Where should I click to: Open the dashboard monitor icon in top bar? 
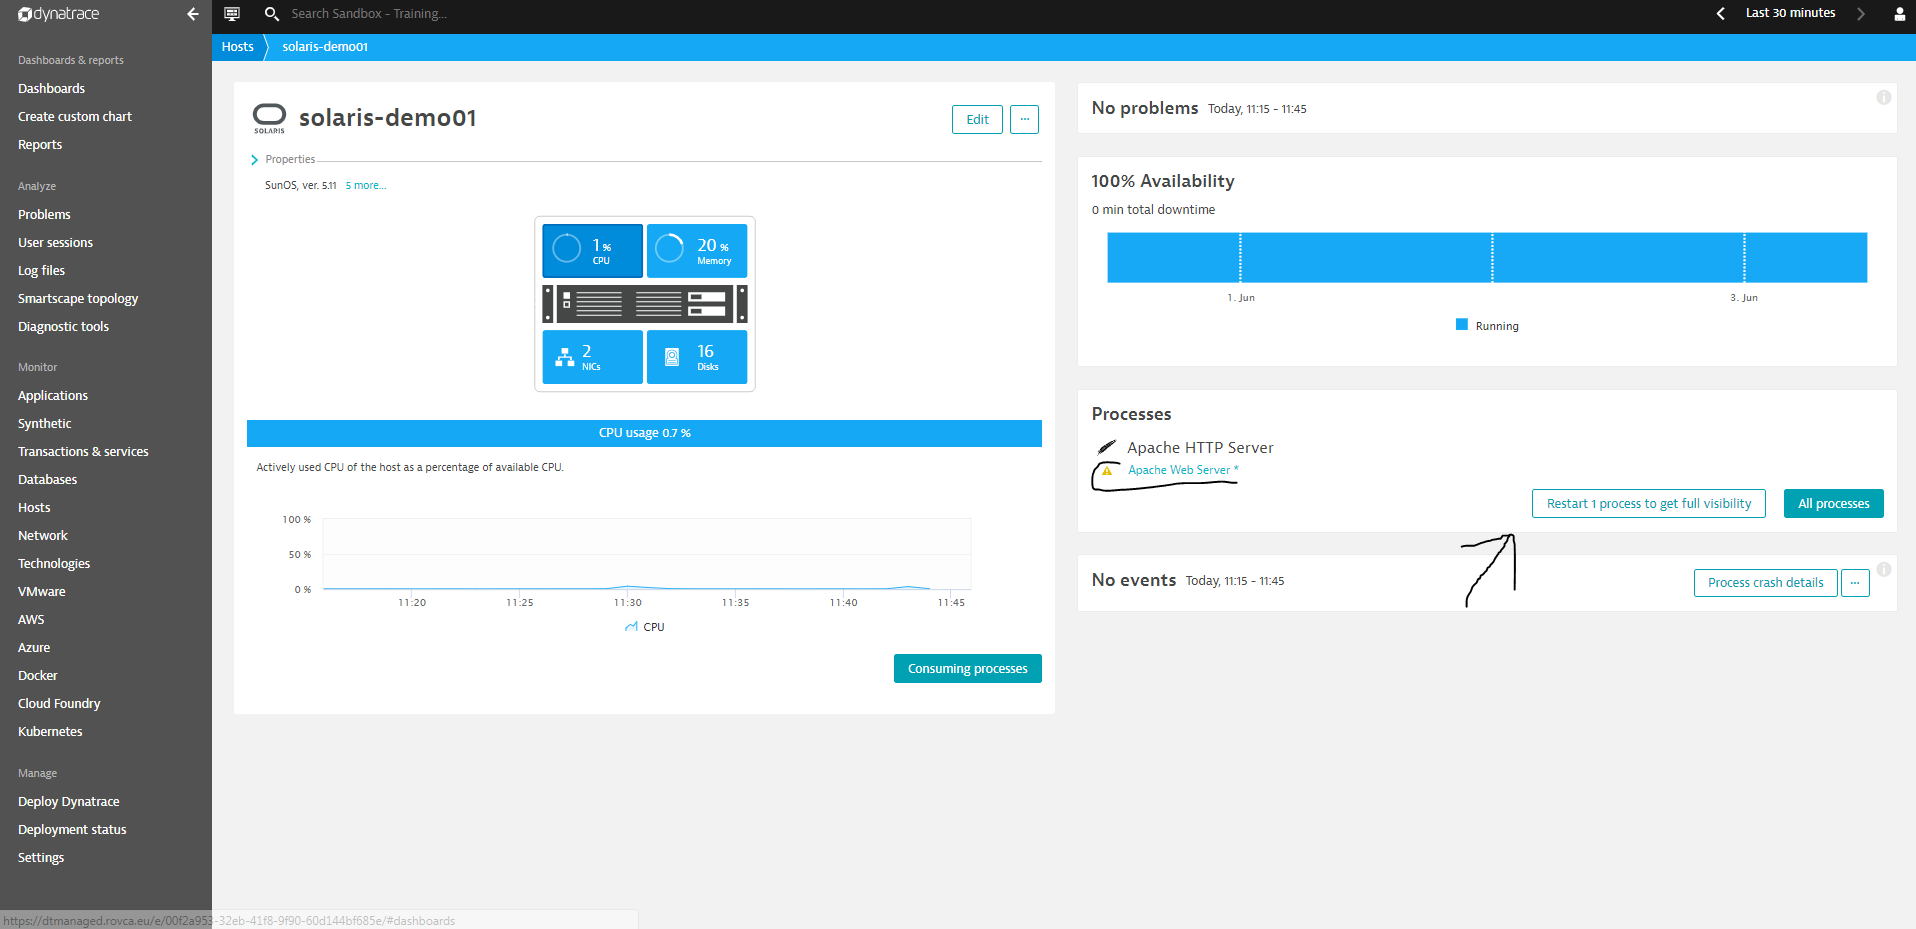coord(232,14)
